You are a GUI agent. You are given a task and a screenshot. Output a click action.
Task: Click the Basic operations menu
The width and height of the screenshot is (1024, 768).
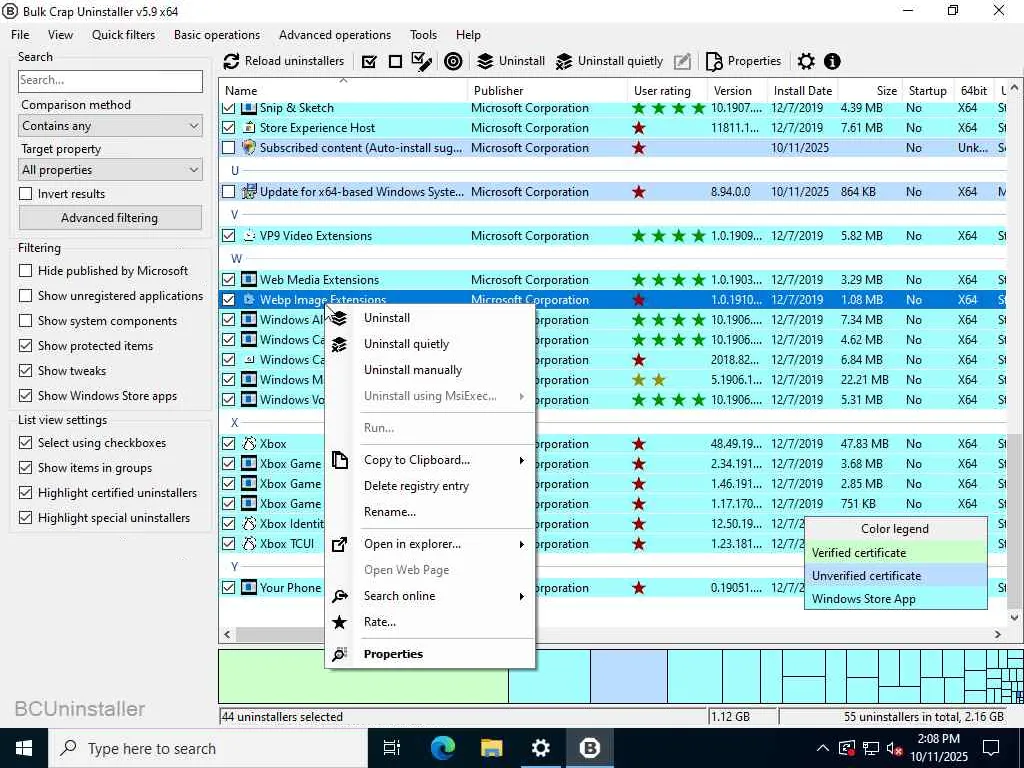pos(217,35)
